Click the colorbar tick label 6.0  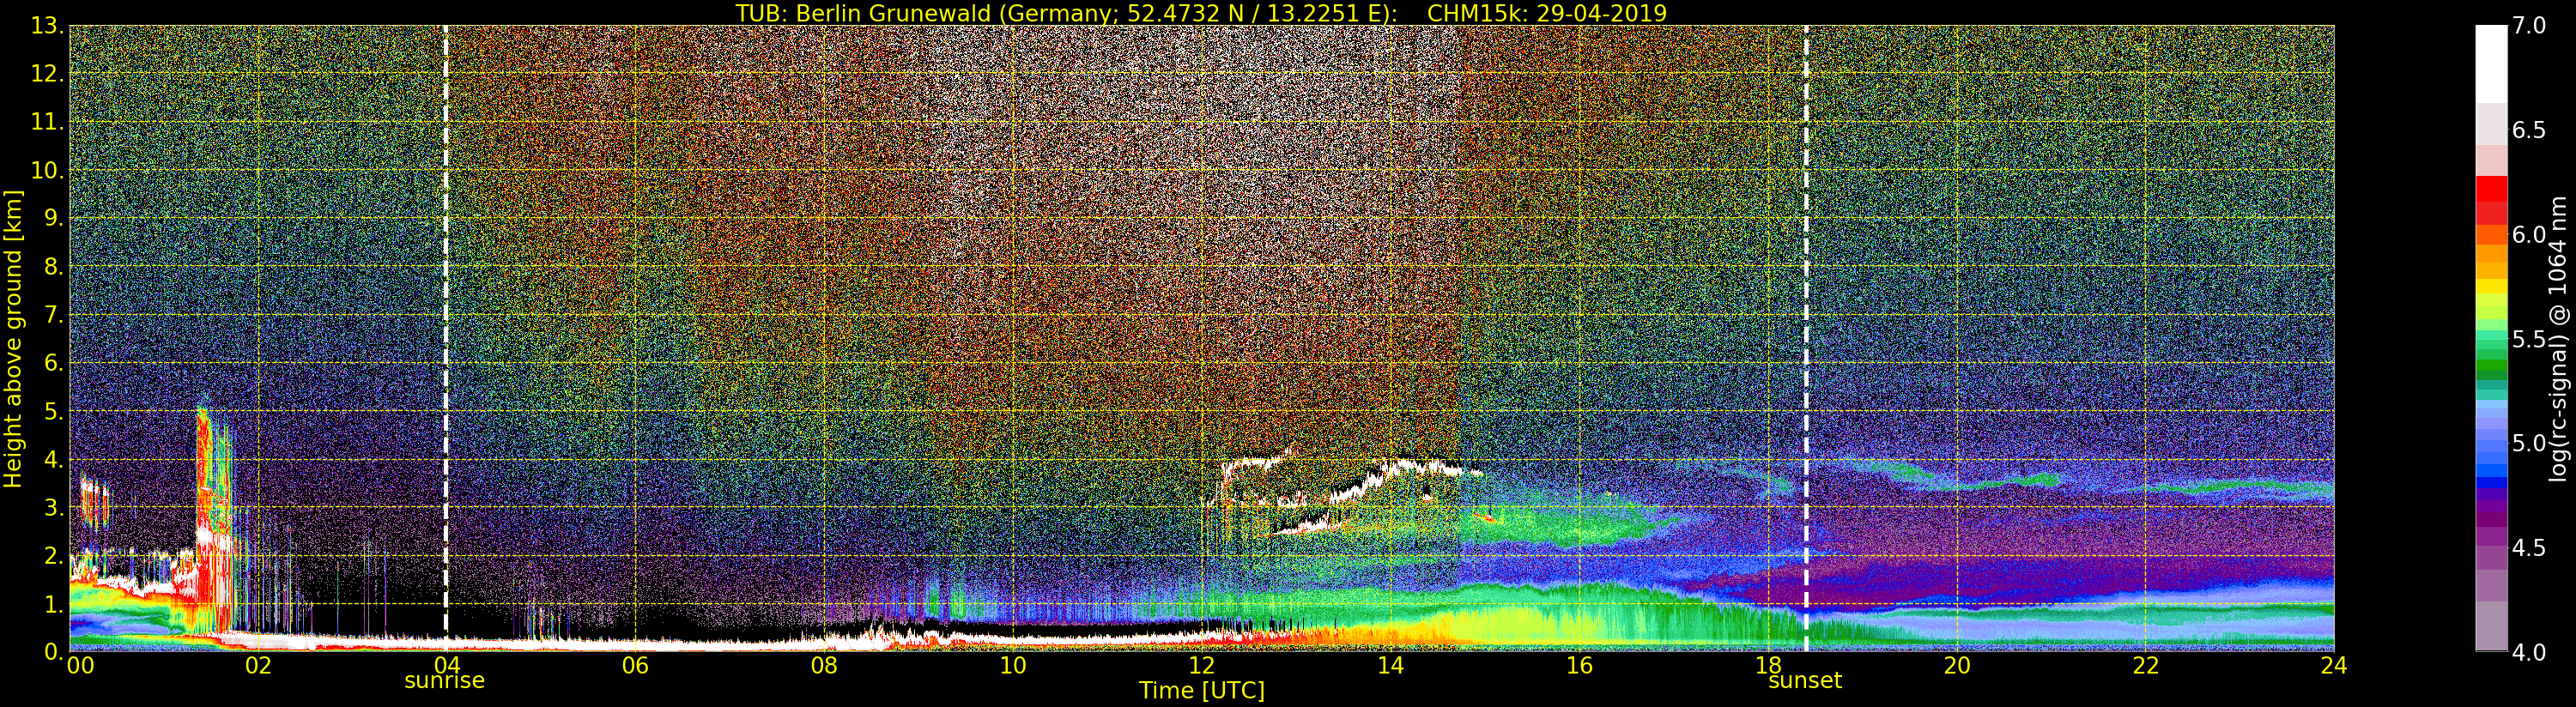[2529, 235]
